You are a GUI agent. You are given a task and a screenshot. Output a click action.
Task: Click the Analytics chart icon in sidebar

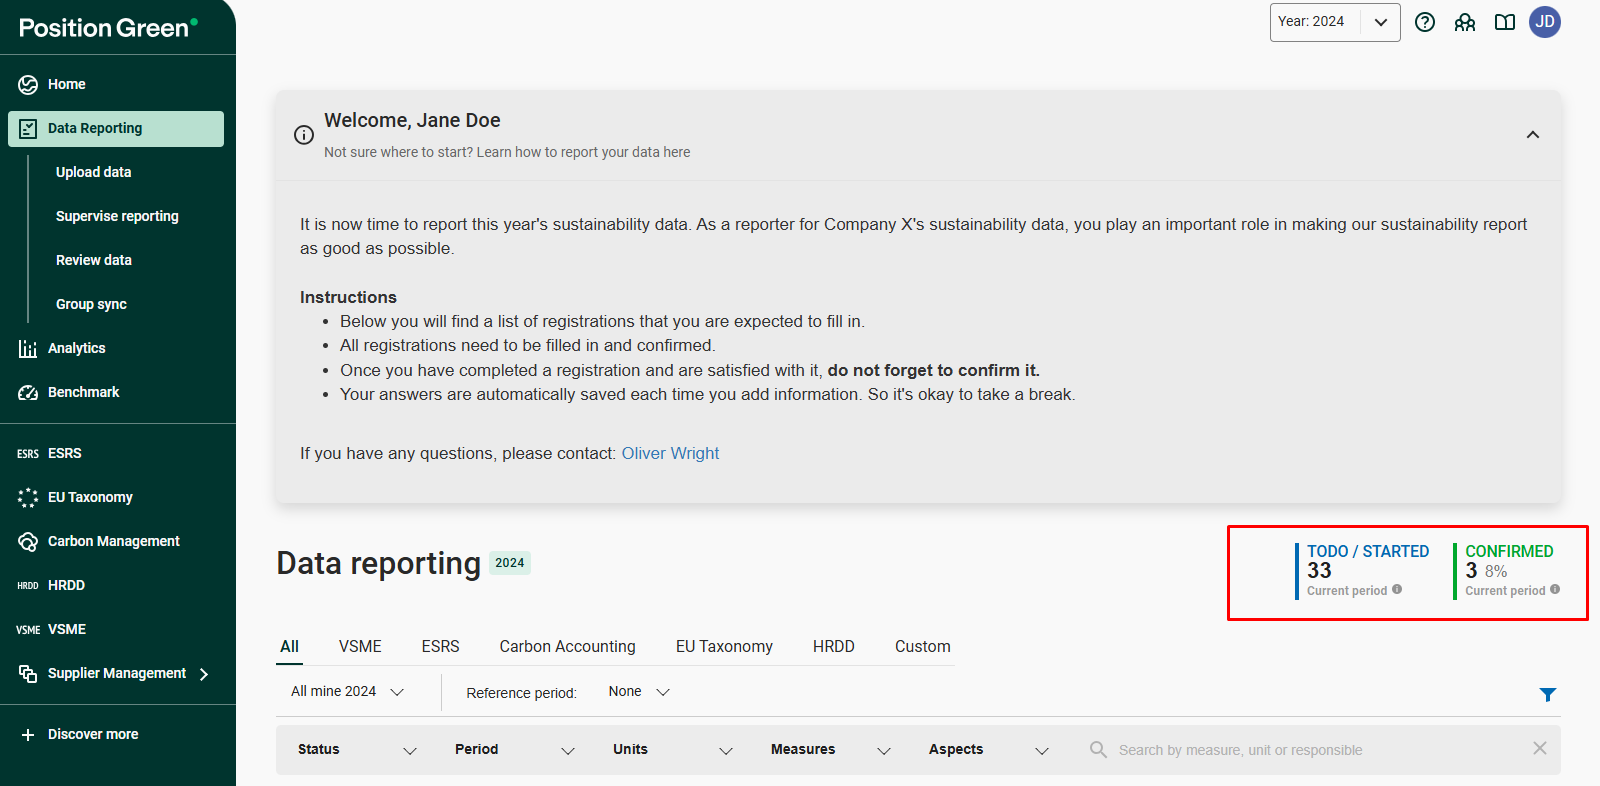[28, 349]
